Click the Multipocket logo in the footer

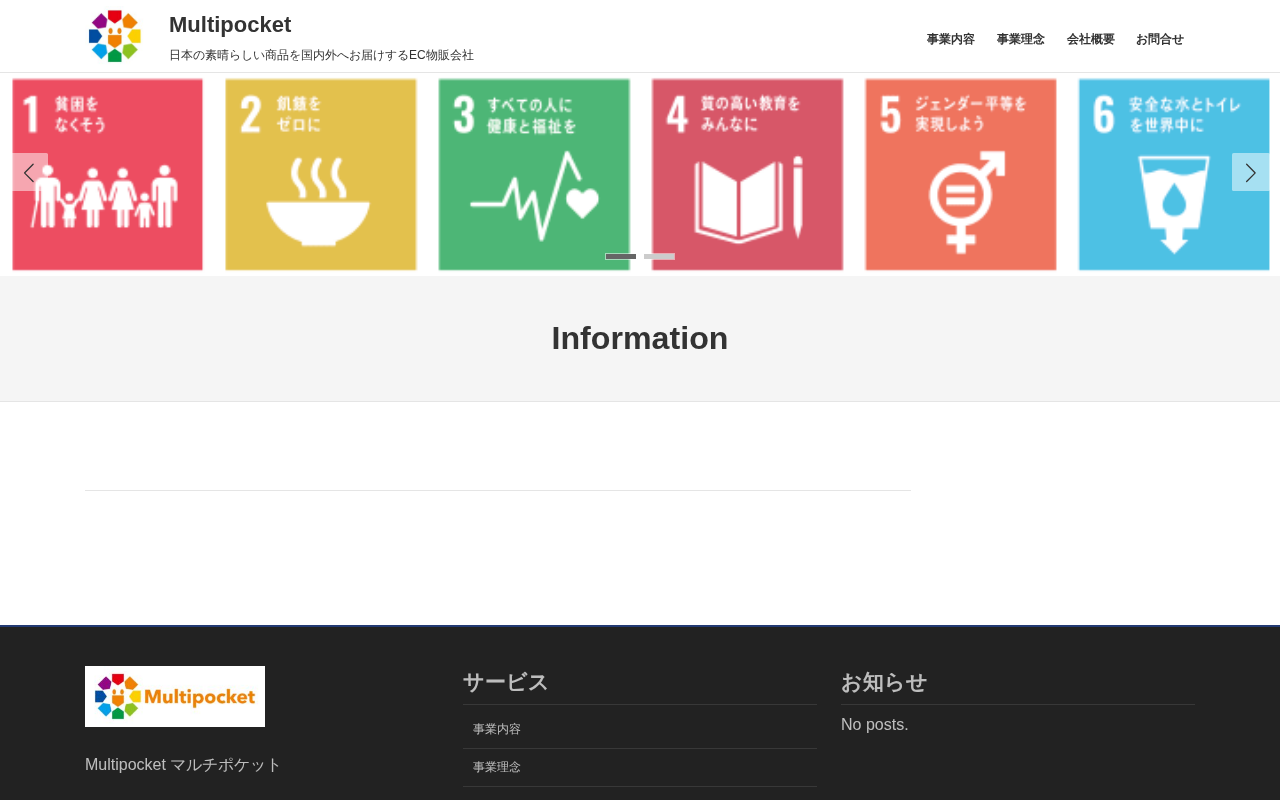click(175, 696)
